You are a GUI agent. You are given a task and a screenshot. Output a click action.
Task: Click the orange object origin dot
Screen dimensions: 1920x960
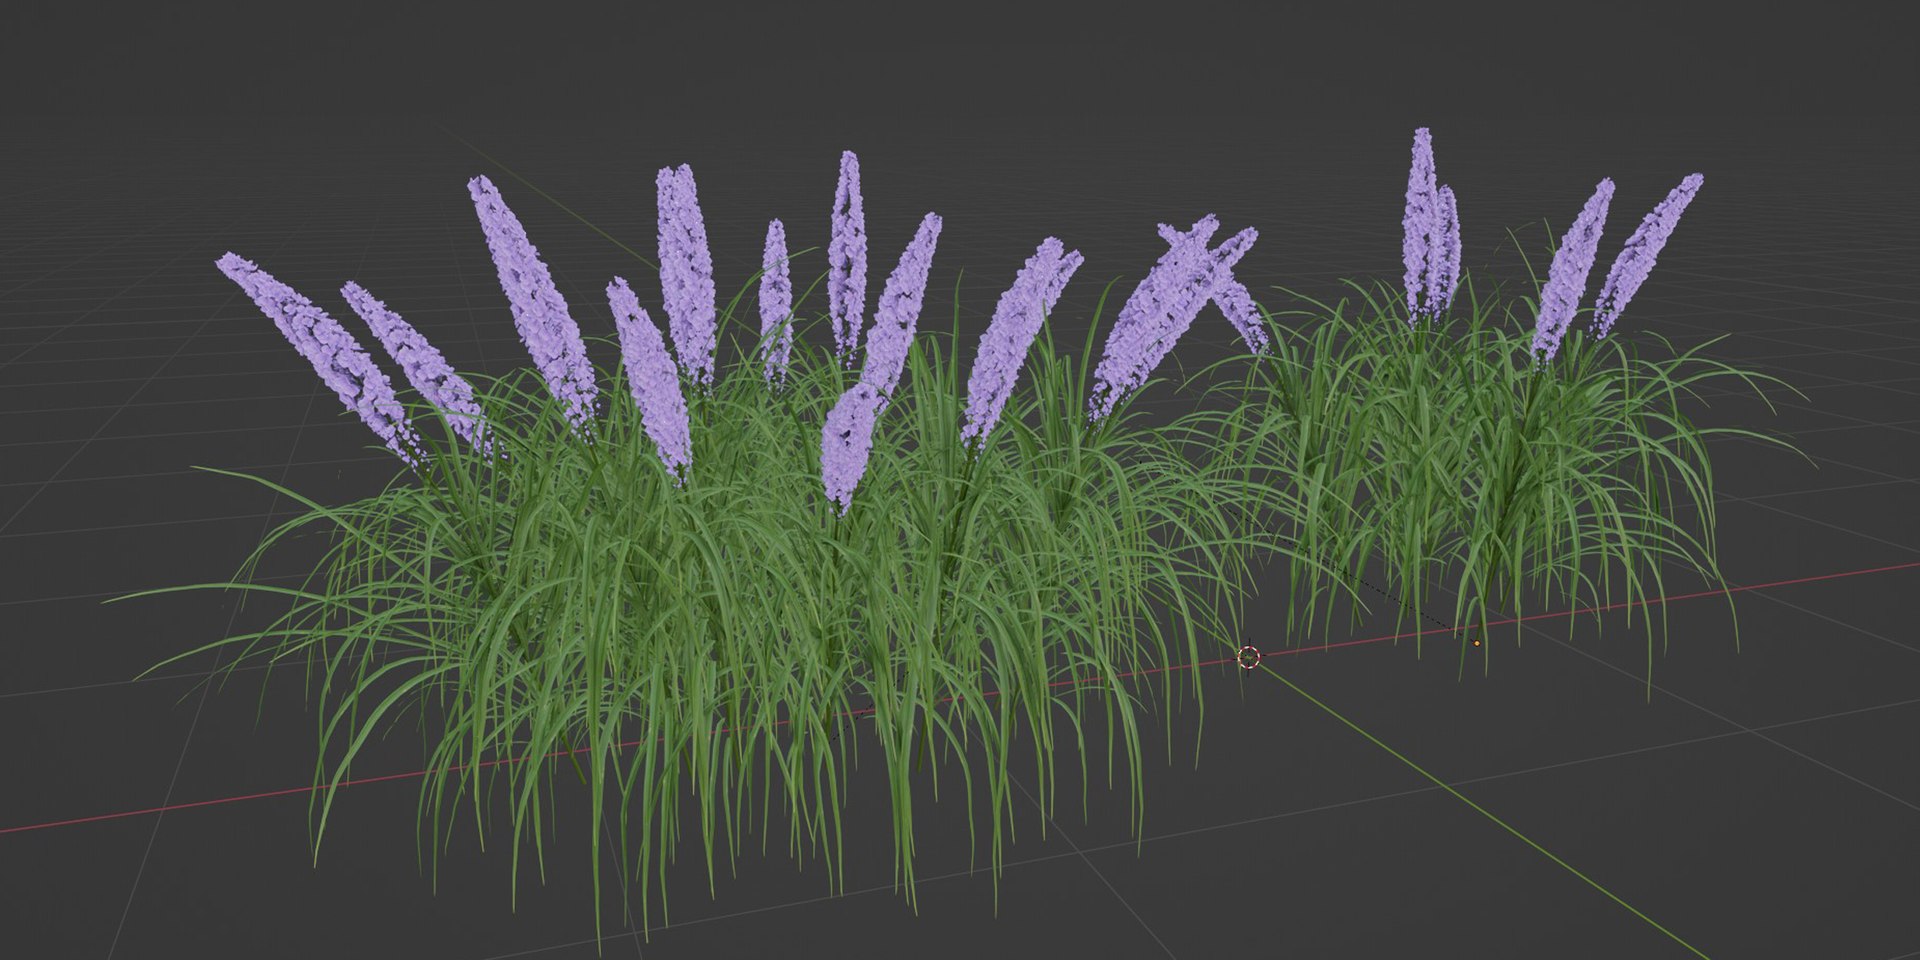coord(1477,643)
